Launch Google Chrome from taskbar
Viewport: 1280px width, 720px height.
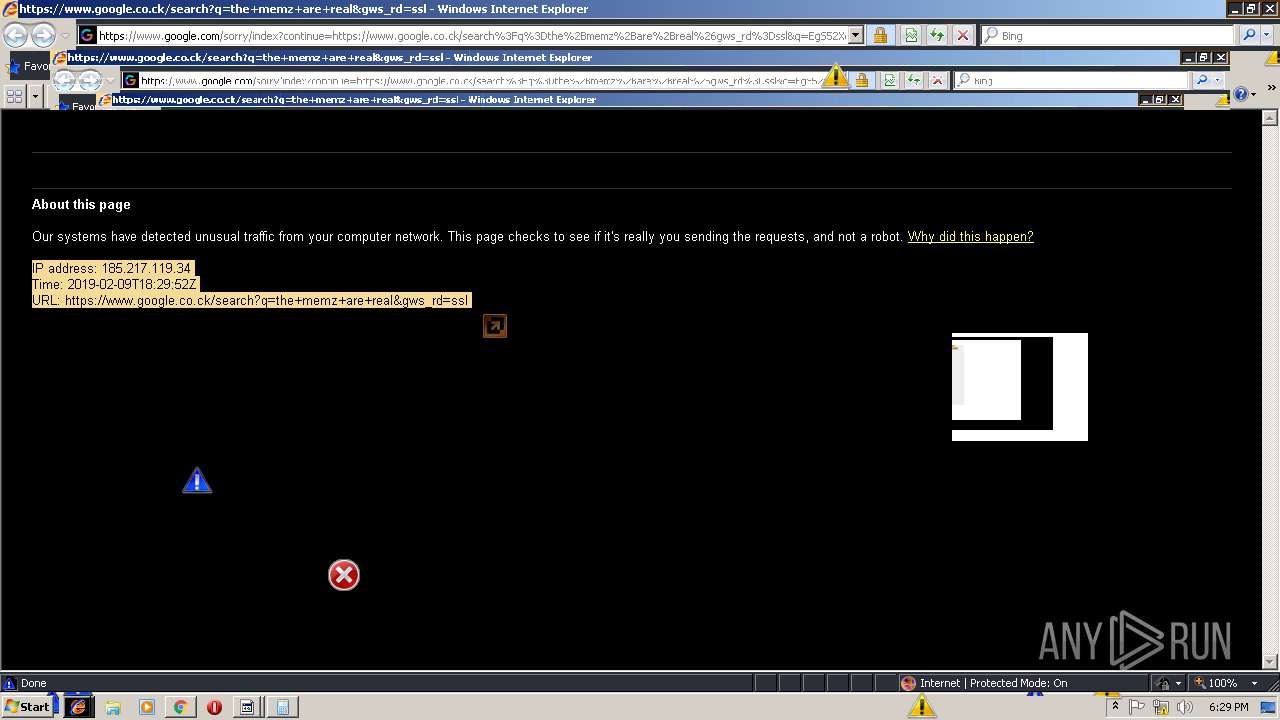click(x=180, y=707)
